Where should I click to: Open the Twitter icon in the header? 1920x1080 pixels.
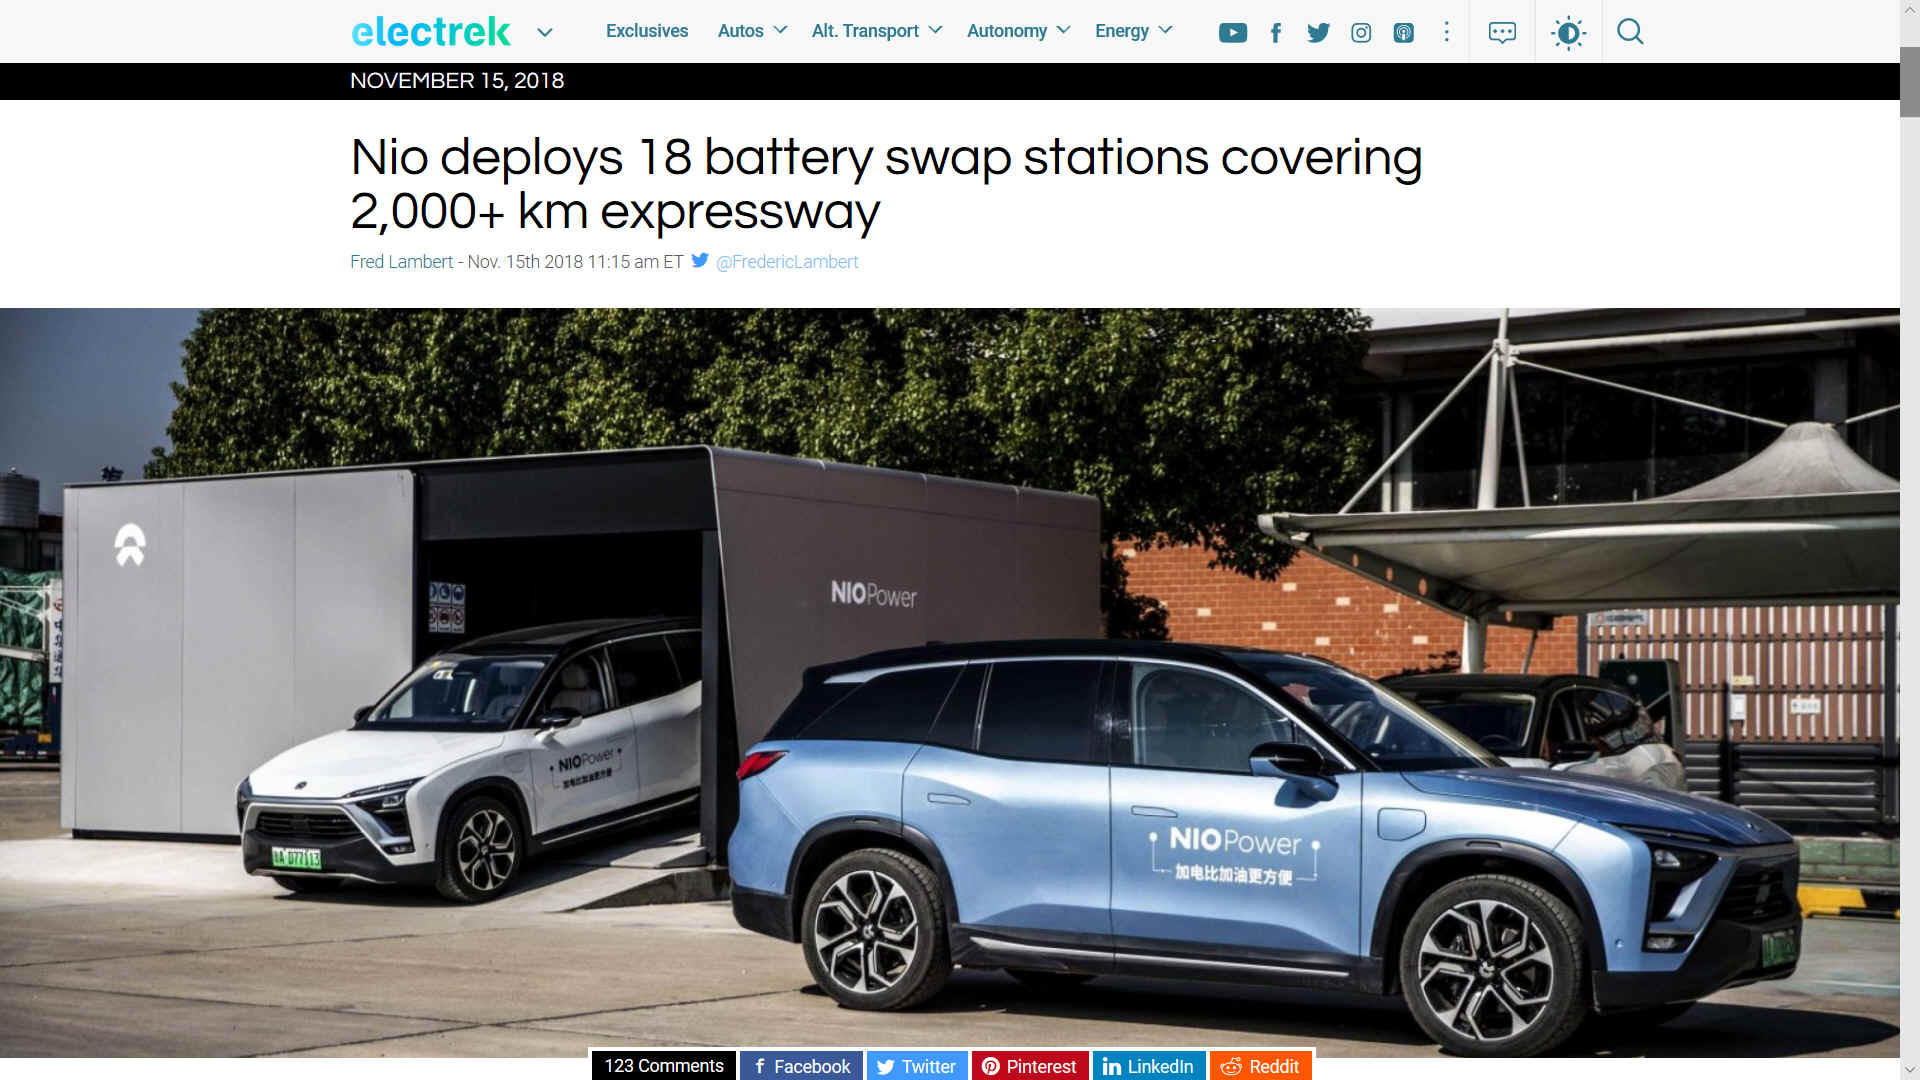click(1318, 33)
